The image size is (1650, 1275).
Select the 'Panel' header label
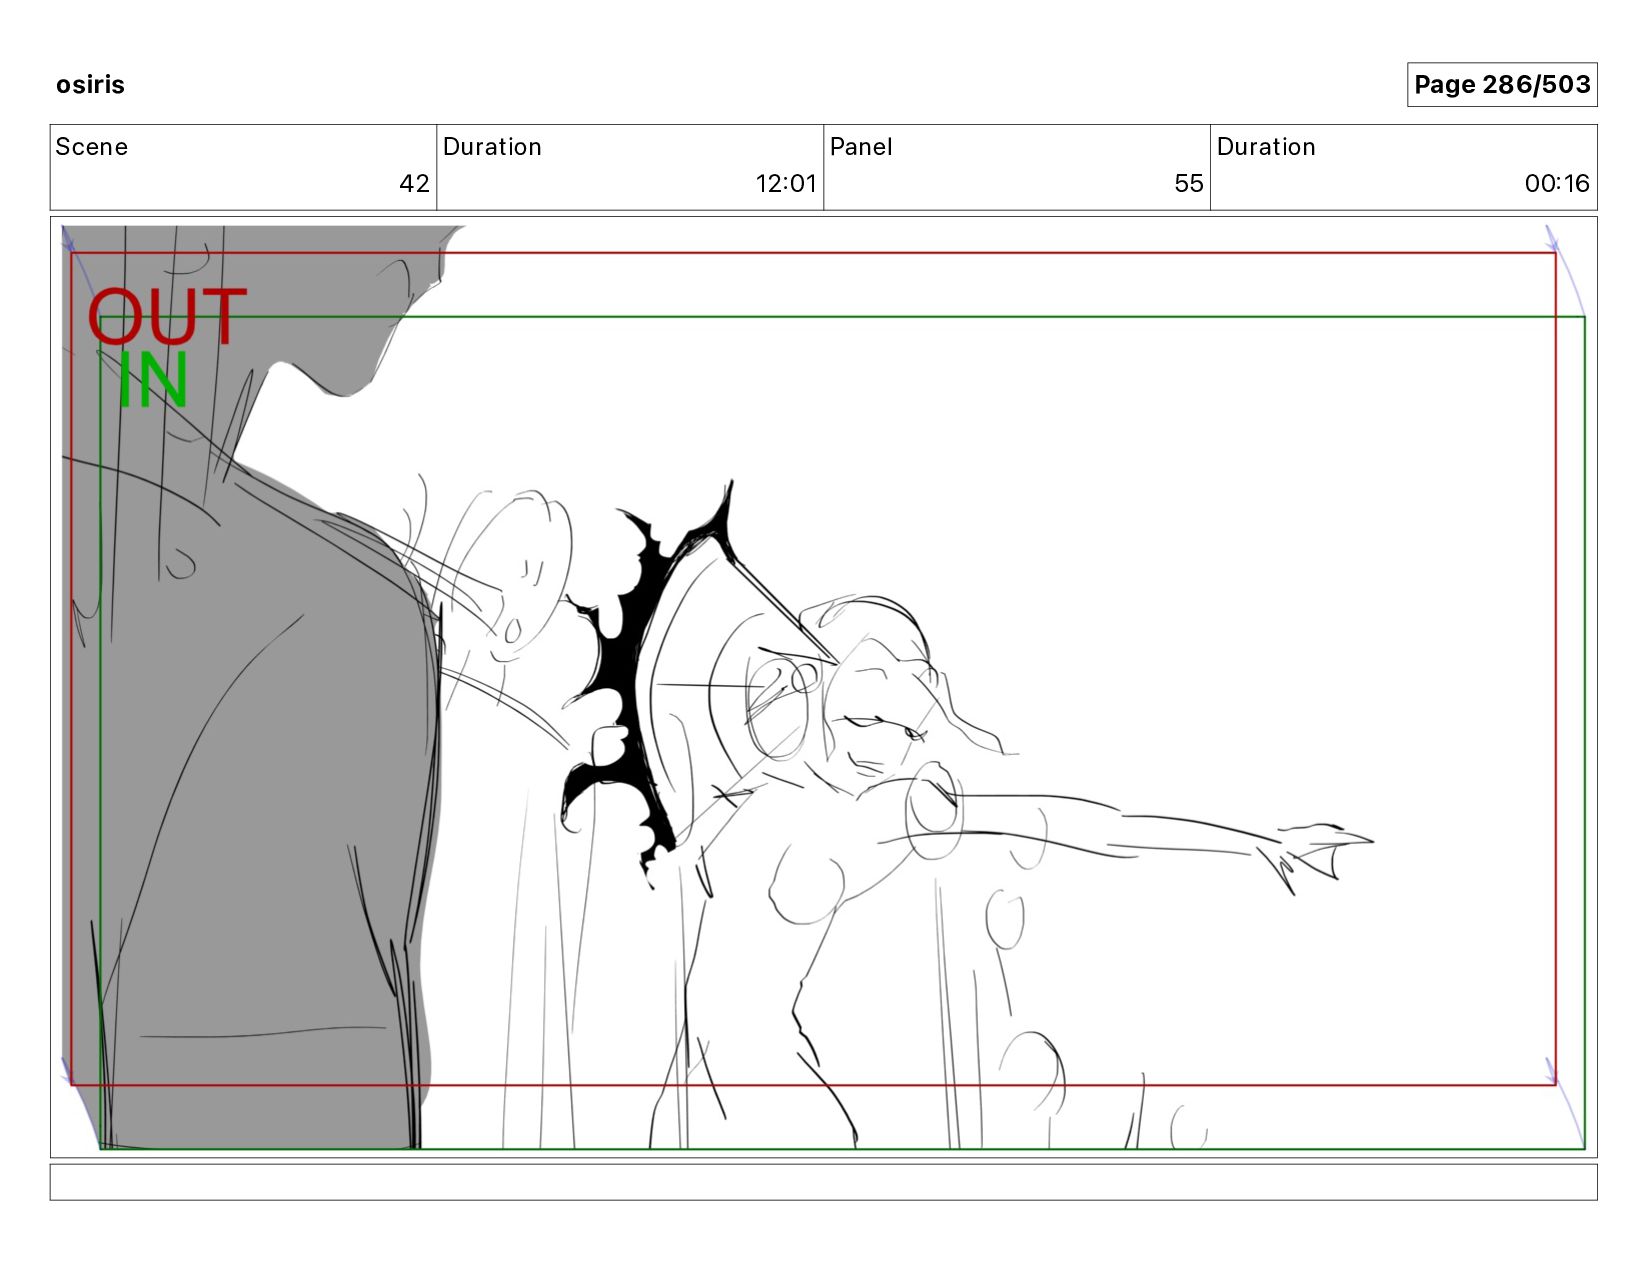click(861, 147)
